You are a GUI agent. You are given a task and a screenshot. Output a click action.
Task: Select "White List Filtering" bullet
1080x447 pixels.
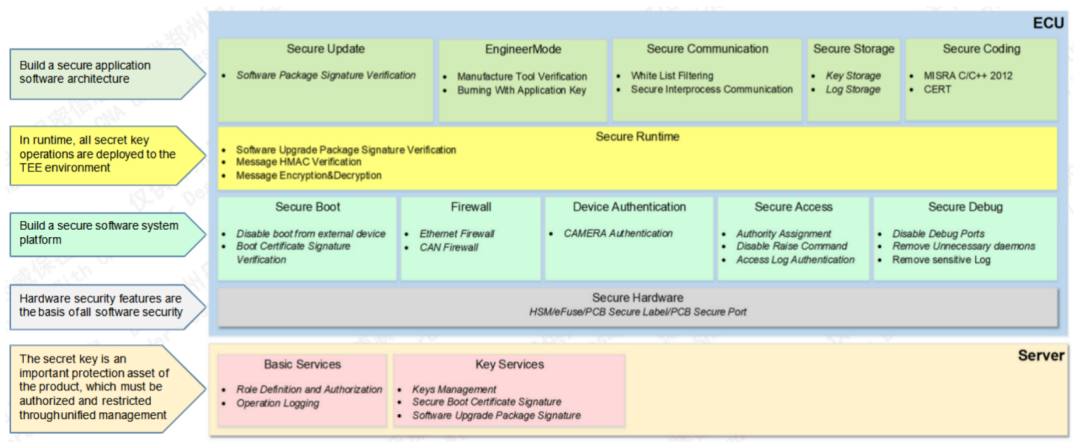coord(672,76)
